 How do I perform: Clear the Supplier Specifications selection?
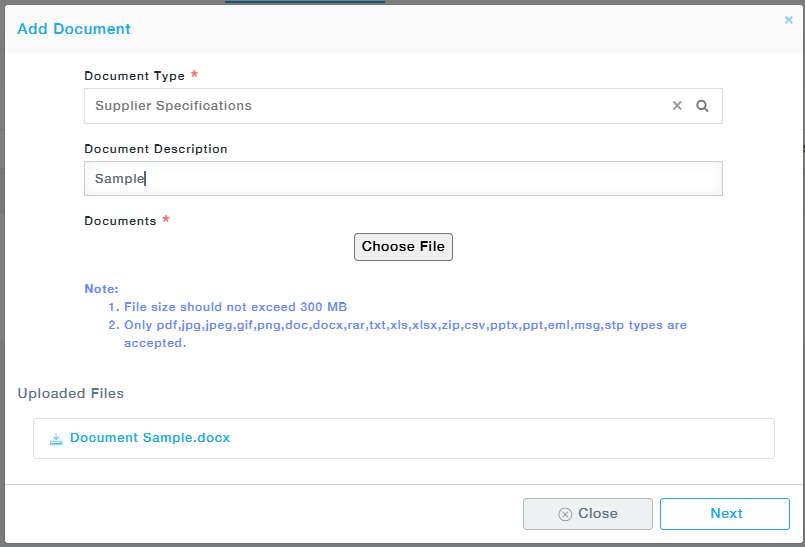677,106
